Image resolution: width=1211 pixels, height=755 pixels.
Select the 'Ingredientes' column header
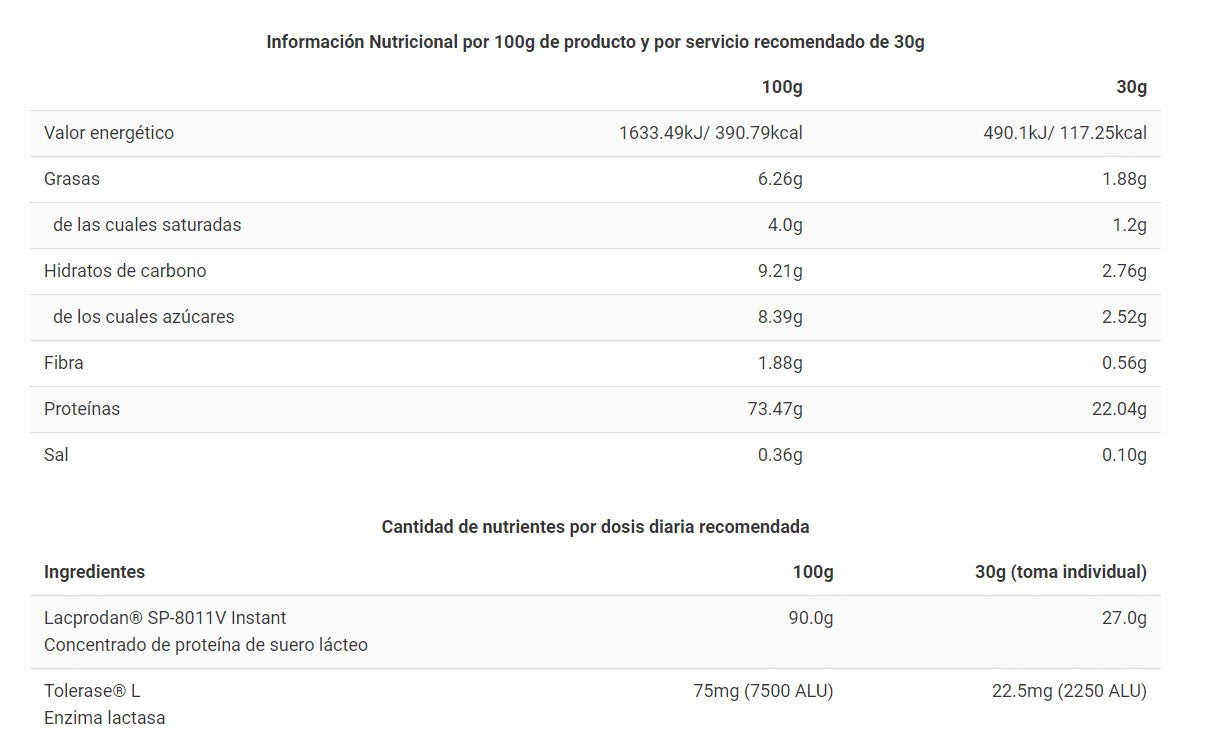(94, 572)
